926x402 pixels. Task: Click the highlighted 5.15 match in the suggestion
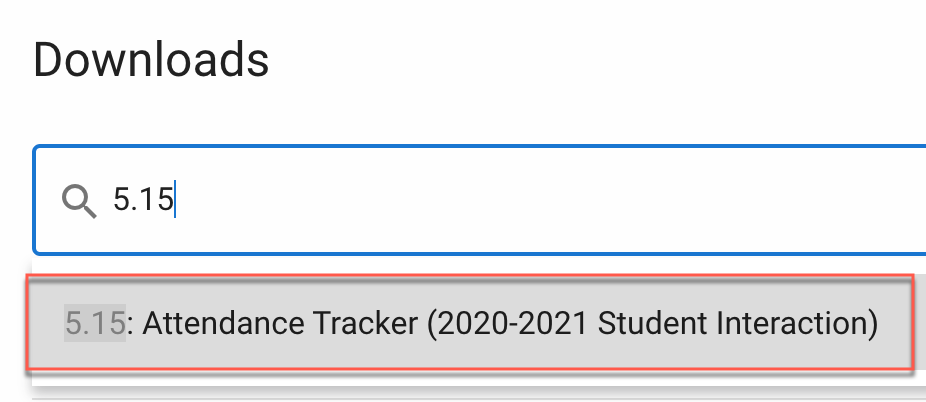[x=95, y=323]
